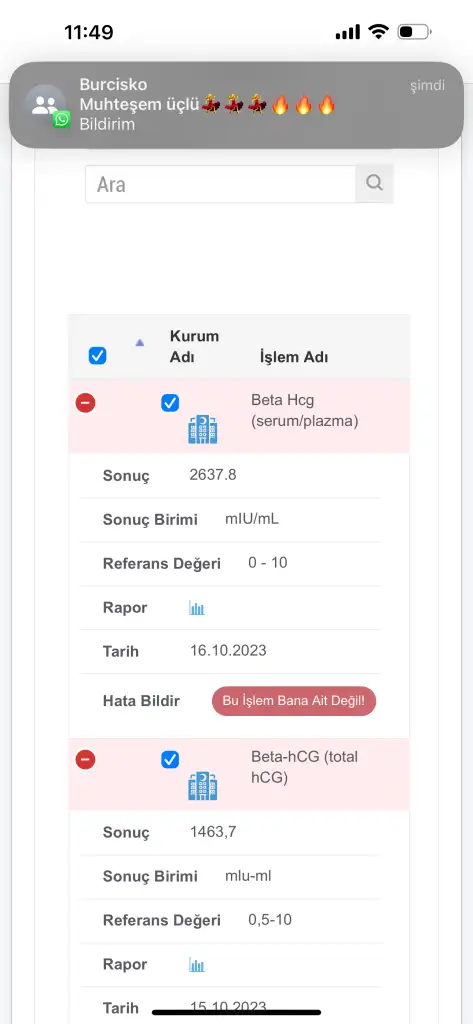Tap the battery icon in the status bar
The width and height of the screenshot is (473, 1024).
(414, 31)
